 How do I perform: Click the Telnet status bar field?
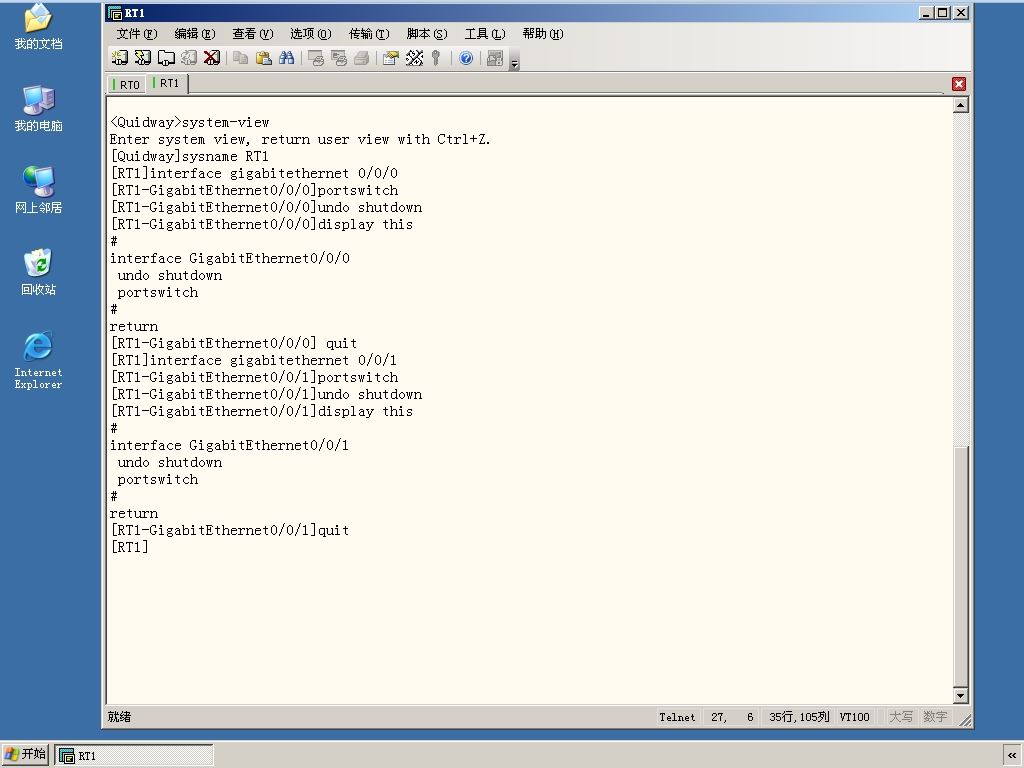click(677, 717)
